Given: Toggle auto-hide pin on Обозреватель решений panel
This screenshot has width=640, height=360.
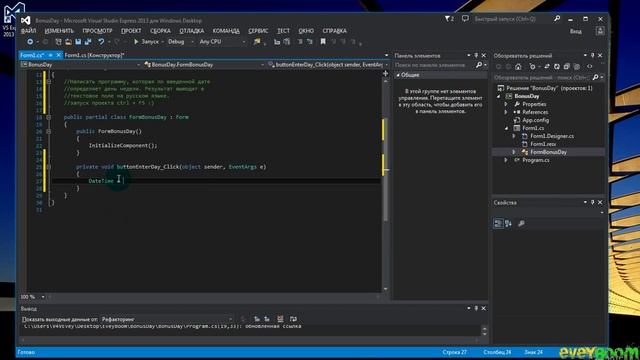Looking at the screenshot, I should click(592, 55).
